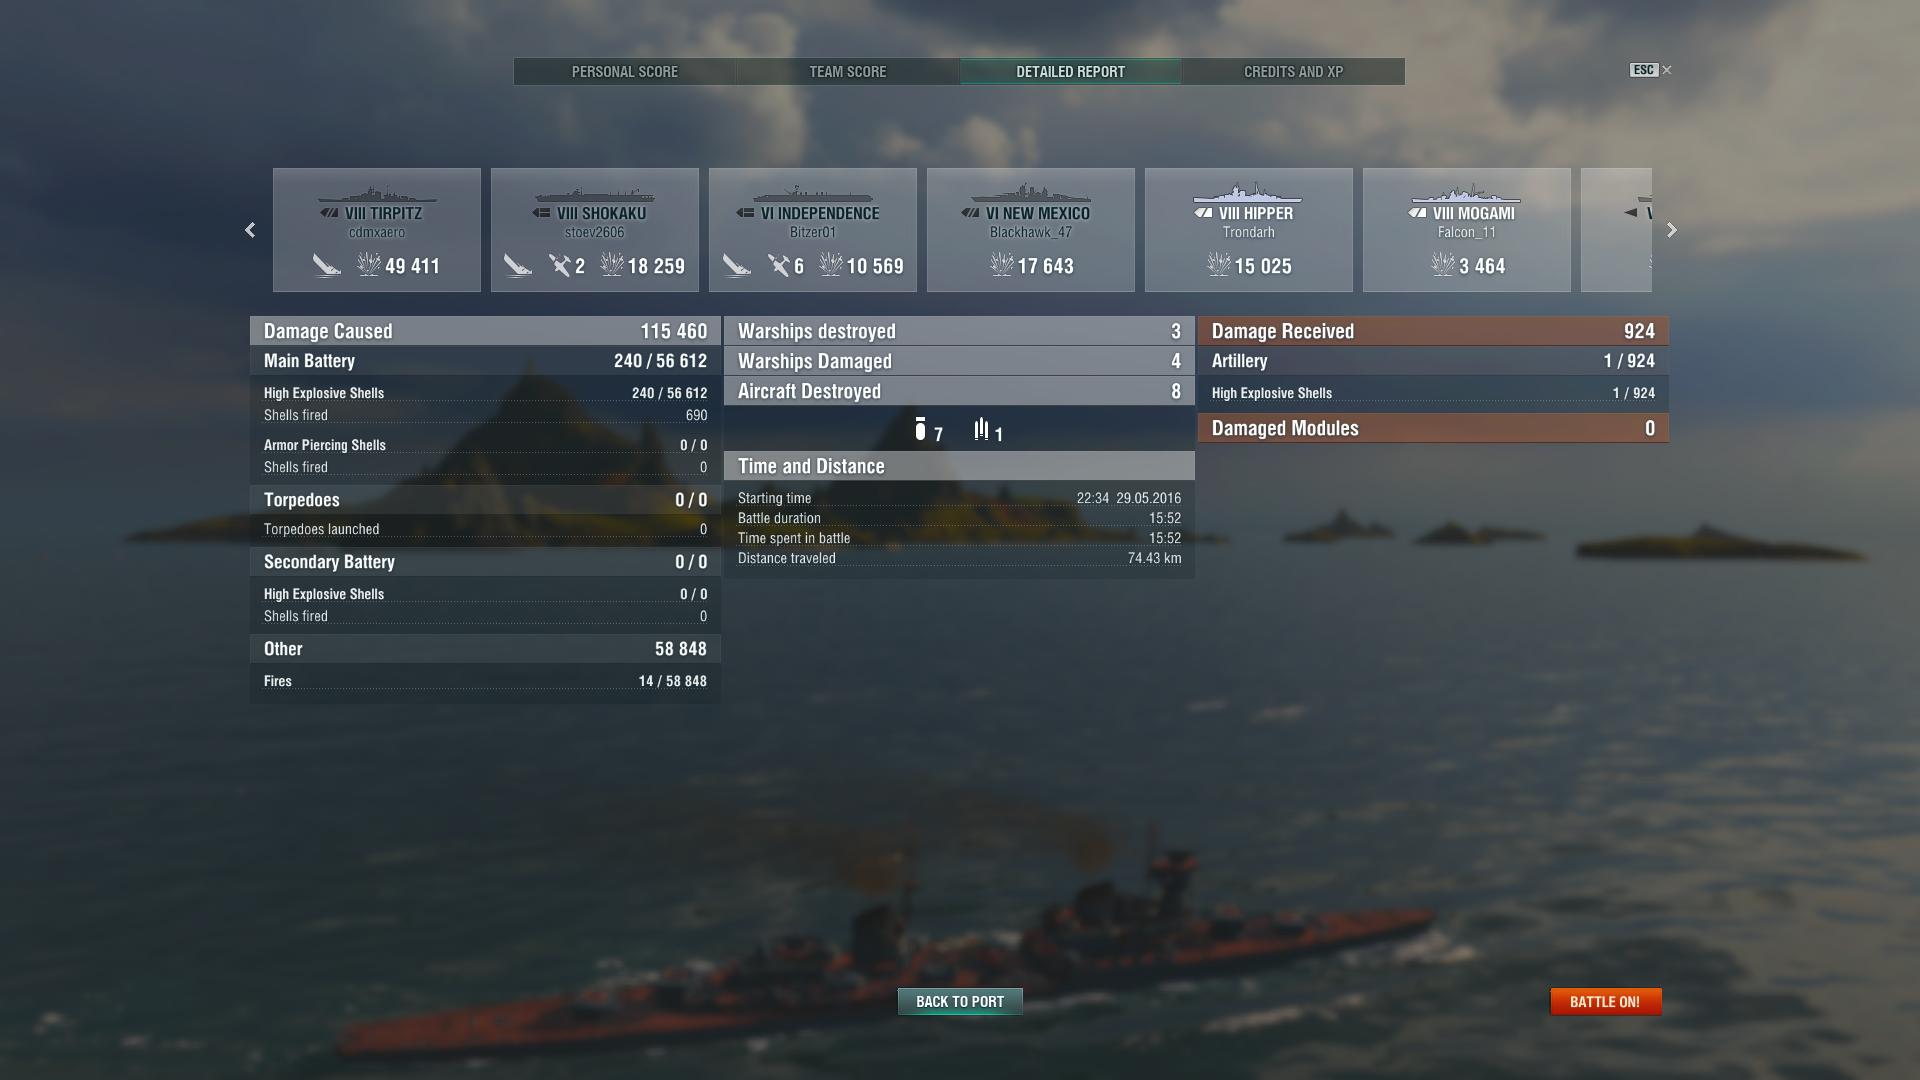
Task: Select the VI Independence ship card
Action: (813, 230)
